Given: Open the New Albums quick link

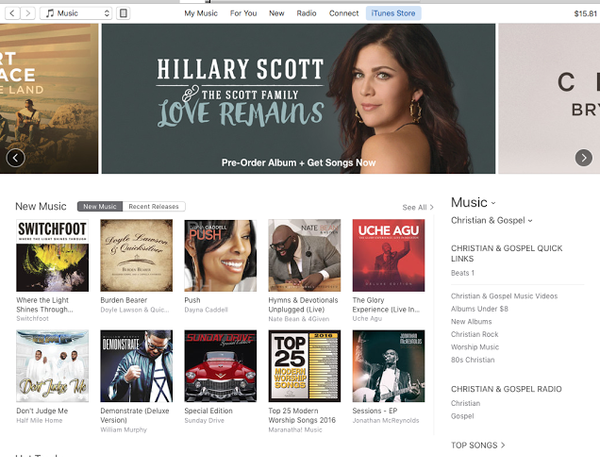Looking at the screenshot, I should [471, 322].
